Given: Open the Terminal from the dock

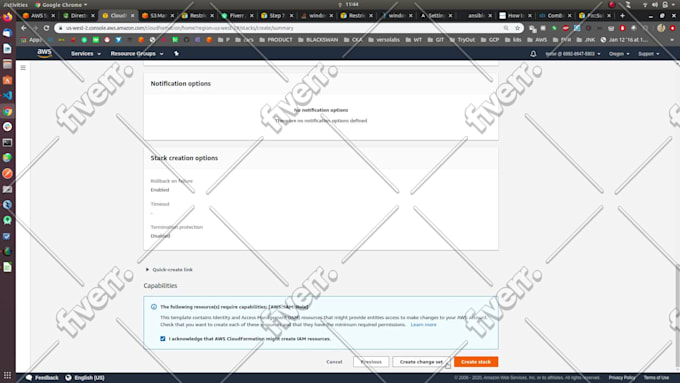Looking at the screenshot, I should point(7,142).
